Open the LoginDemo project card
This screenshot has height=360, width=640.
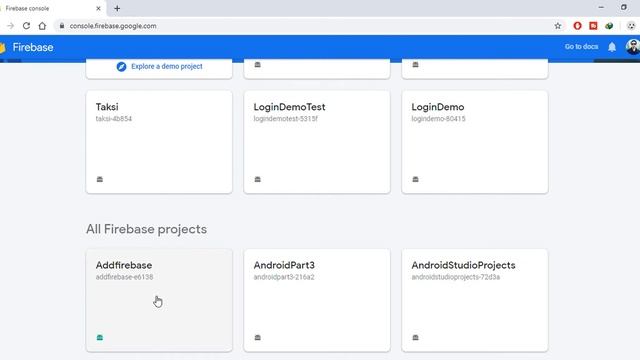point(475,142)
